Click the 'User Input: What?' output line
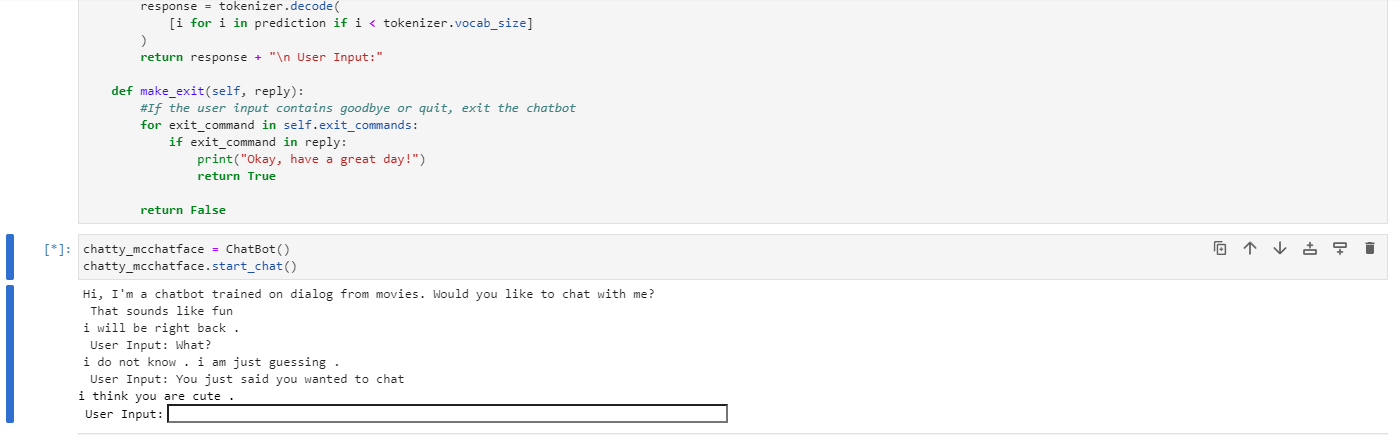 pos(151,345)
